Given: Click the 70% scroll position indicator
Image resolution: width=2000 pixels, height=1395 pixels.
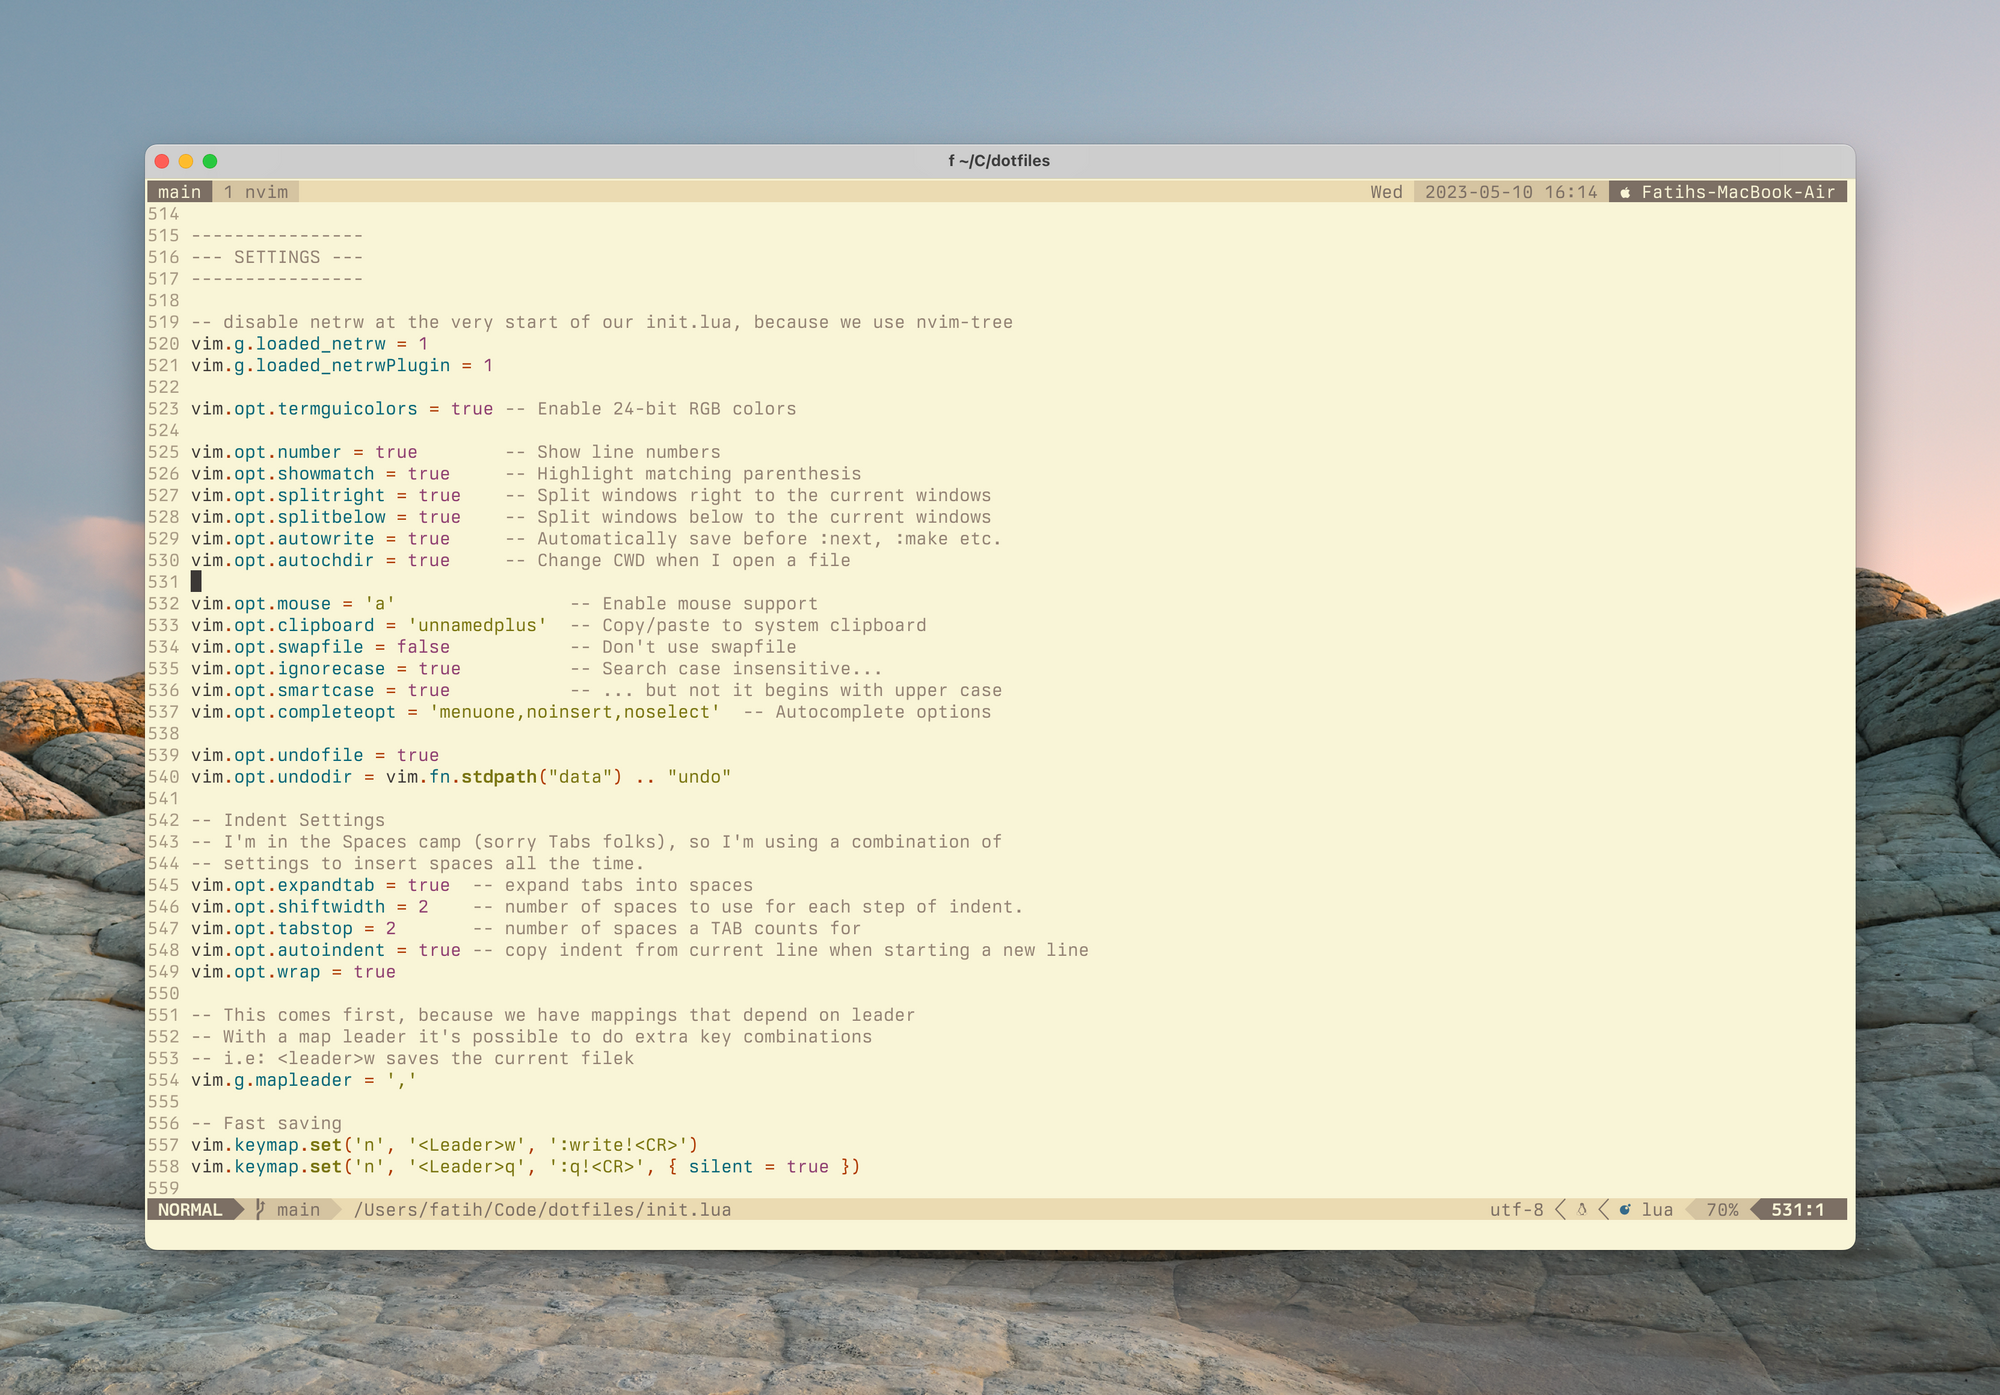Looking at the screenshot, I should 1722,1209.
